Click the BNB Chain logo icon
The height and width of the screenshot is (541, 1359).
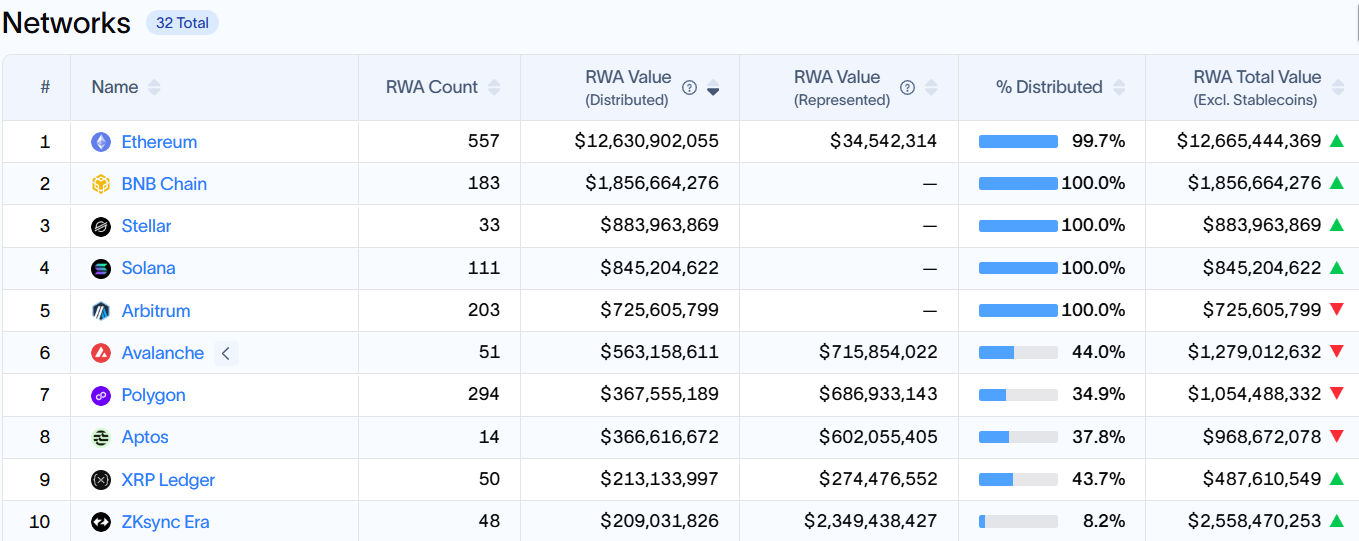(x=101, y=184)
